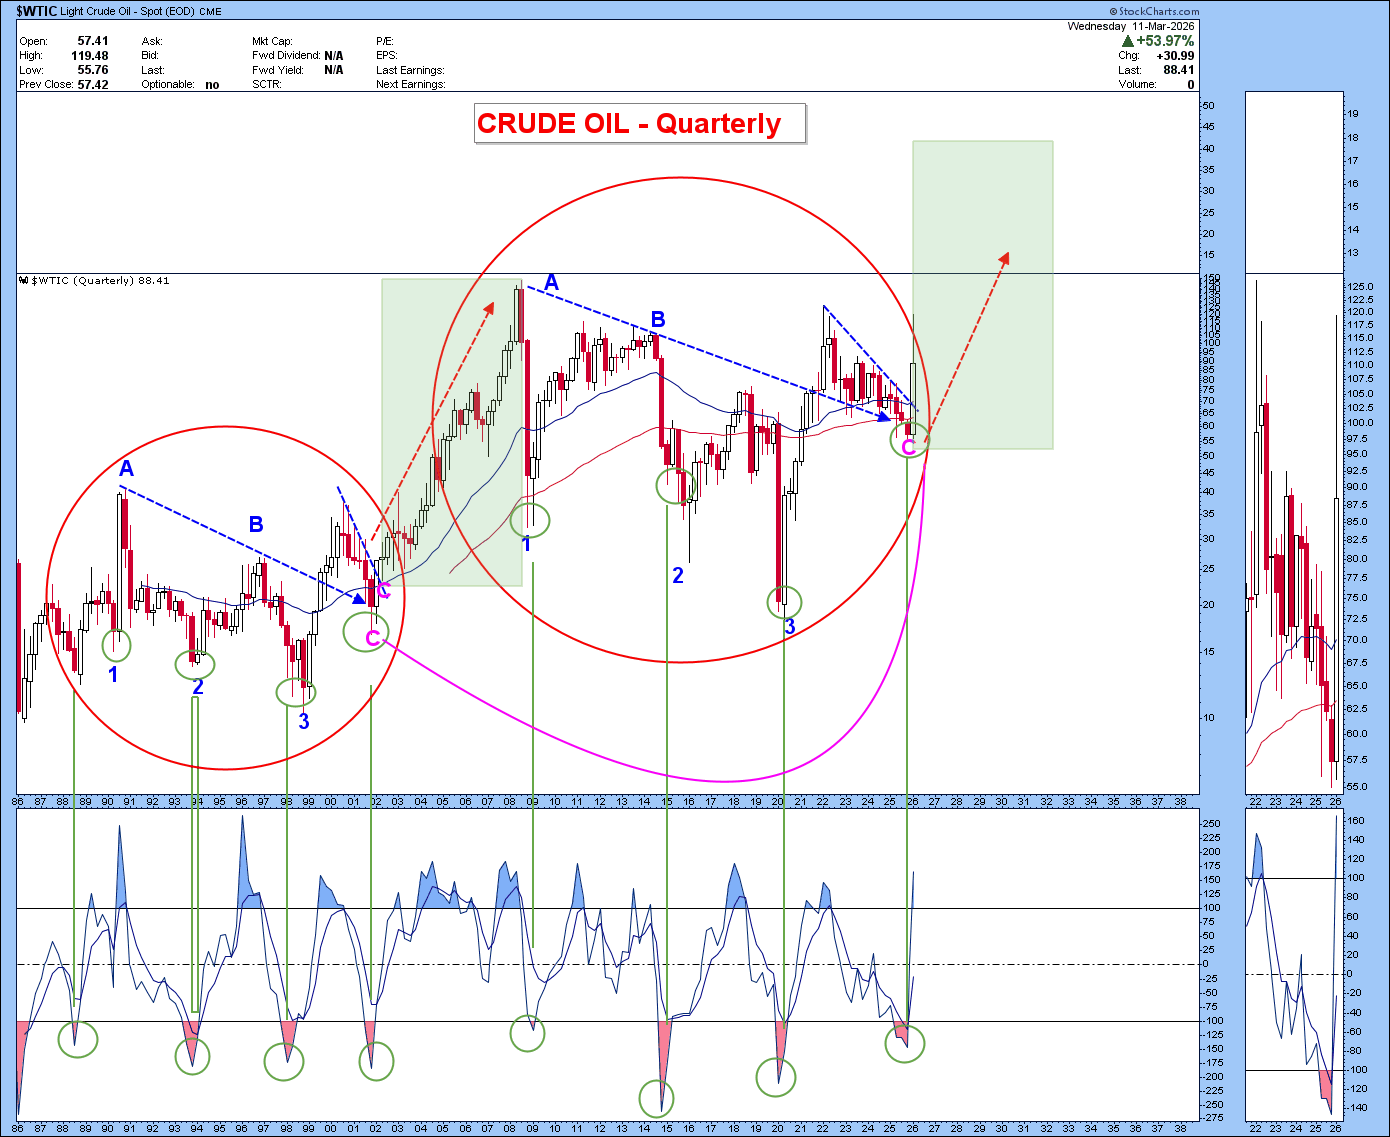Click the candlestick legend icon beside $WTIC (Quarterly)
The height and width of the screenshot is (1137, 1390).
click(24, 281)
